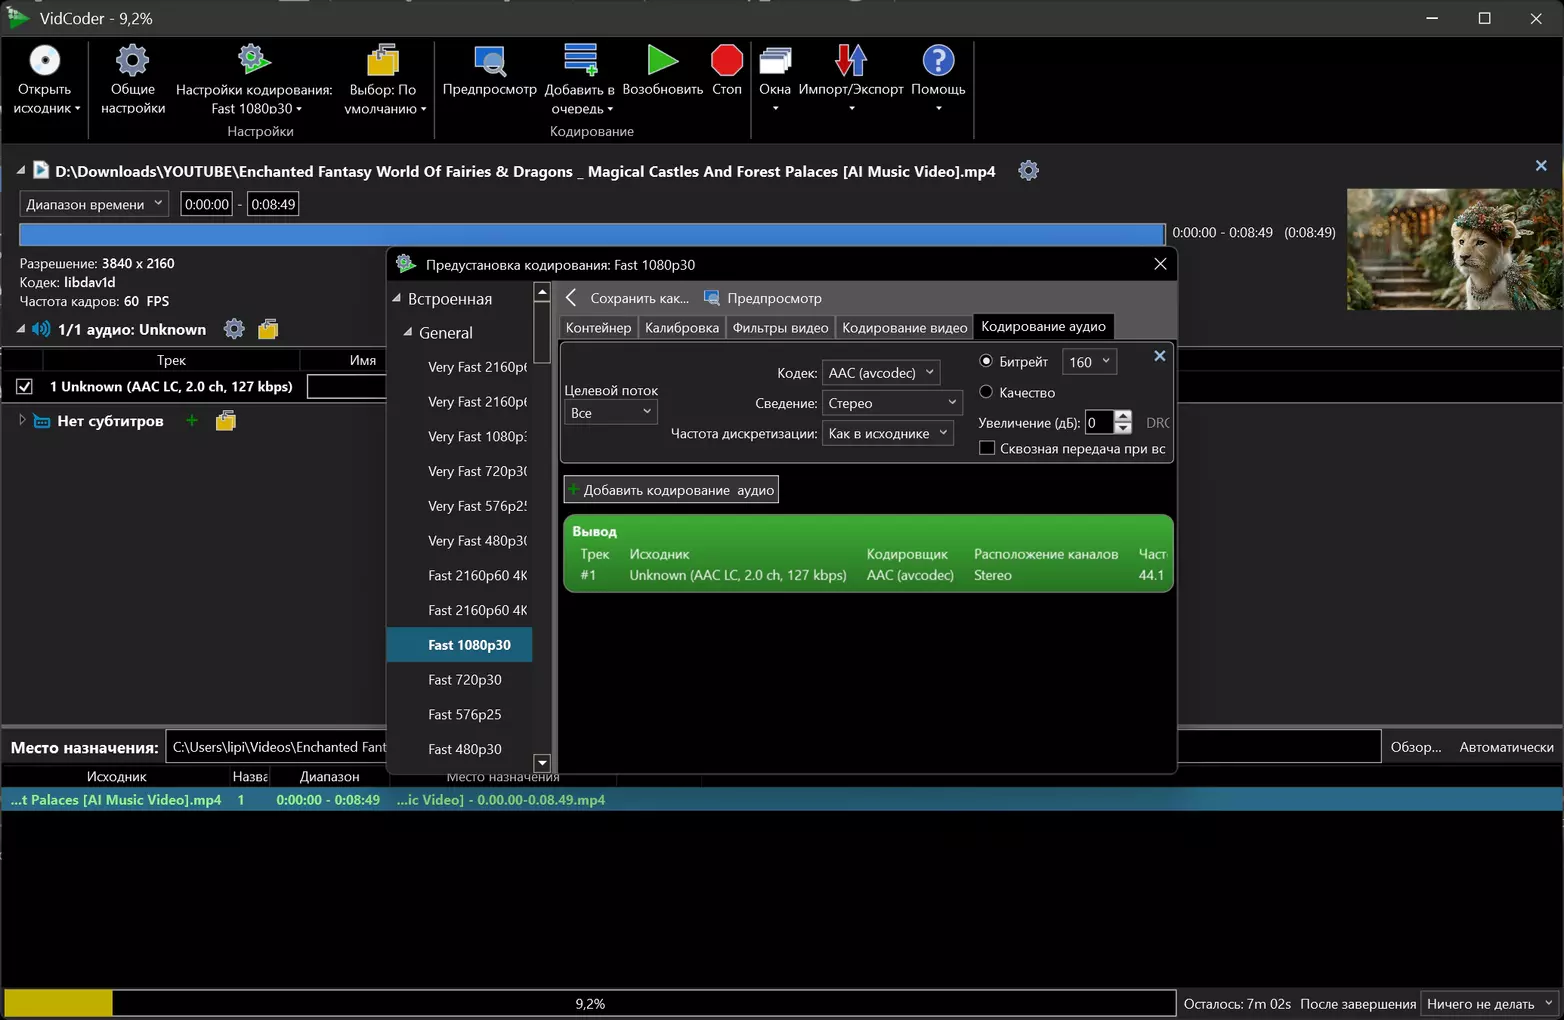Open the time range selection dropdown
The width and height of the screenshot is (1564, 1020).
tap(94, 204)
